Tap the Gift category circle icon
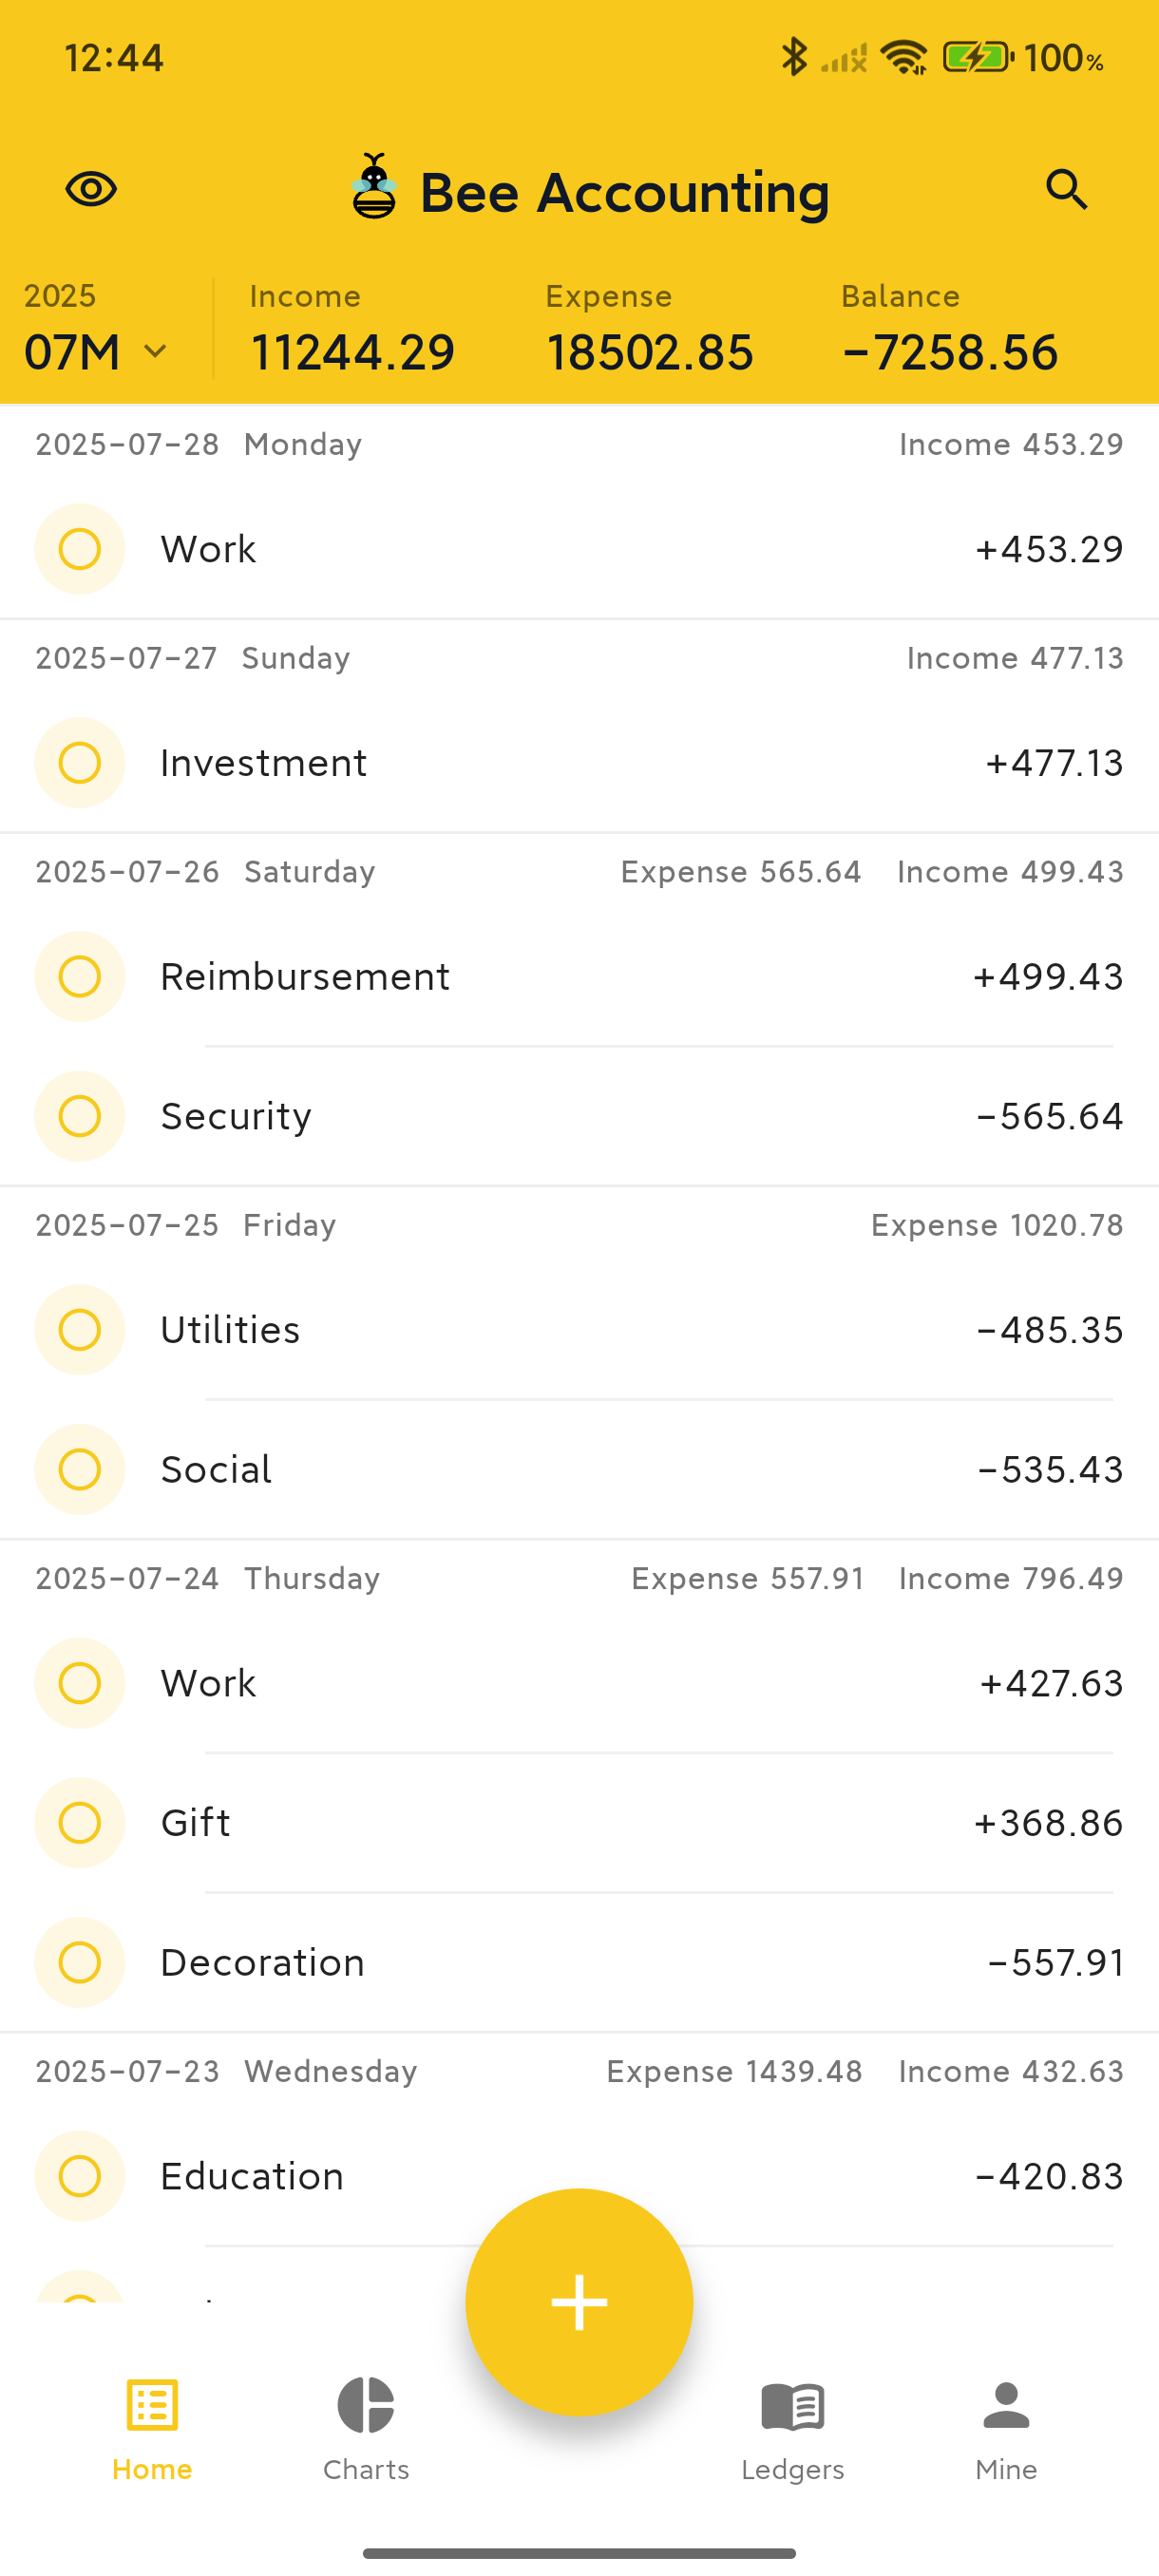Screen dimensions: 1159x2576 pos(80,1823)
